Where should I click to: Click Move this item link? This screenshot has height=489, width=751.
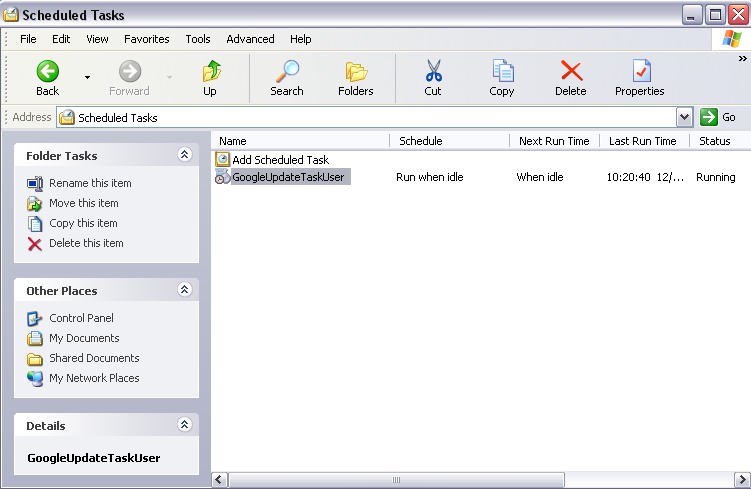(x=84, y=204)
